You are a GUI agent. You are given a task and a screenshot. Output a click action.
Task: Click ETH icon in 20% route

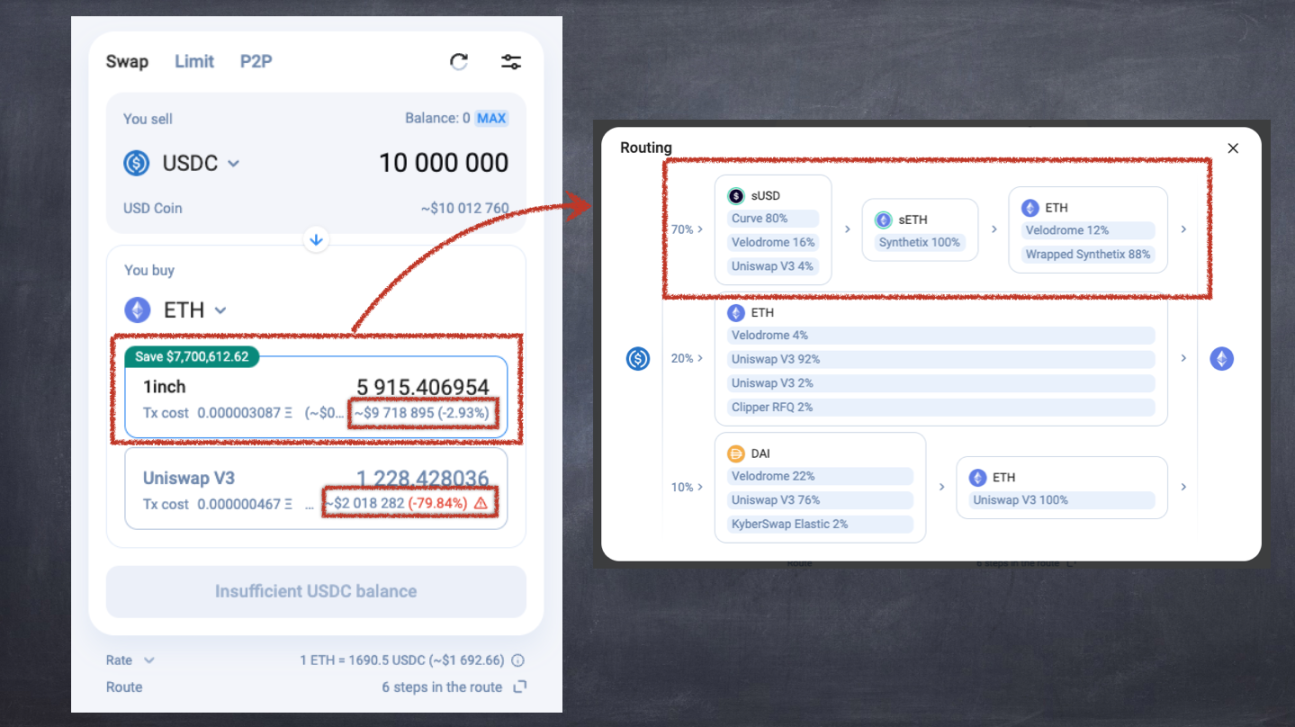[736, 313]
